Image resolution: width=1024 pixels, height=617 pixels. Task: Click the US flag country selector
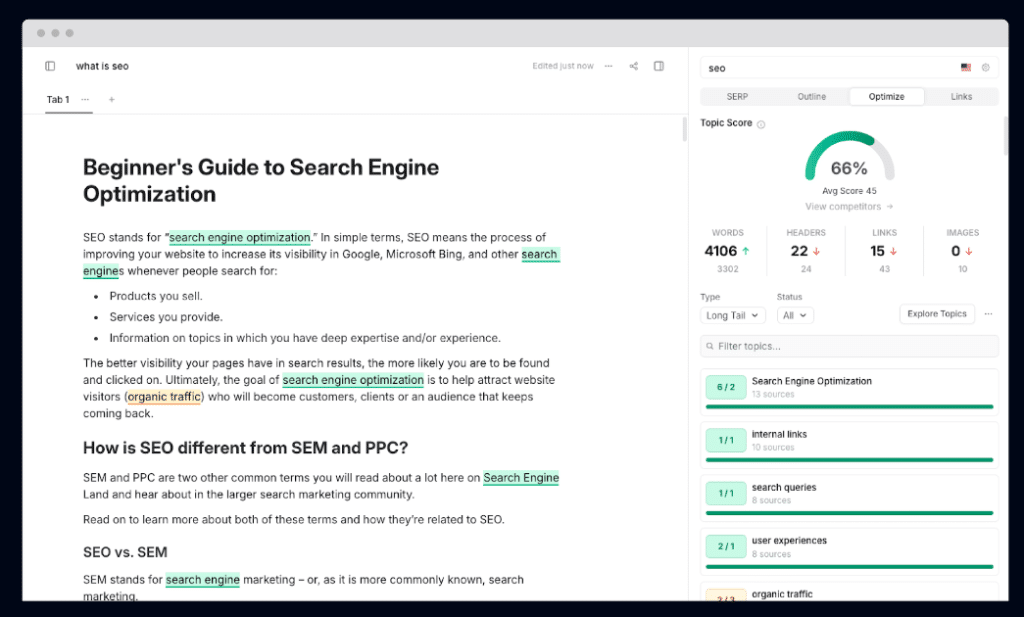click(x=966, y=67)
